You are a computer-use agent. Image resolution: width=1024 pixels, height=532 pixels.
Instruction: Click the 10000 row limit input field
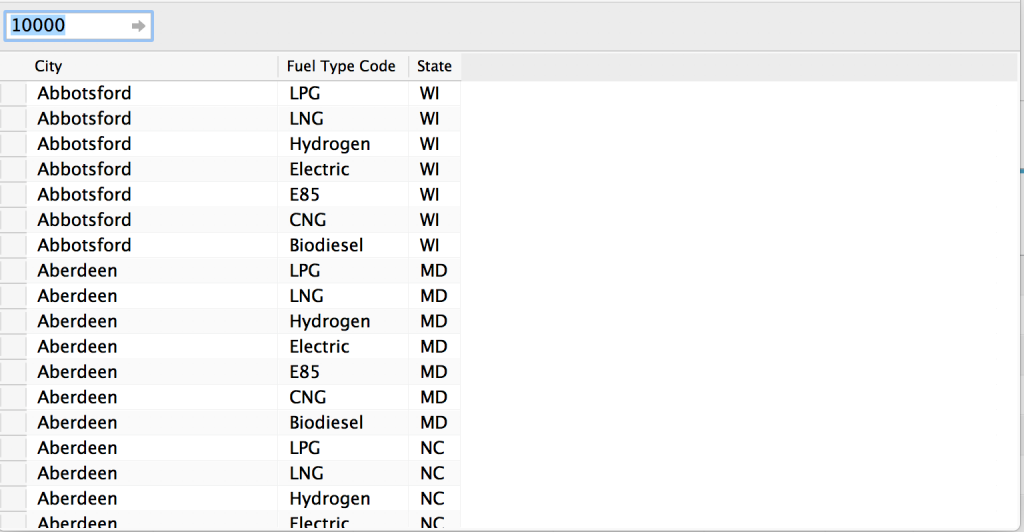78,26
